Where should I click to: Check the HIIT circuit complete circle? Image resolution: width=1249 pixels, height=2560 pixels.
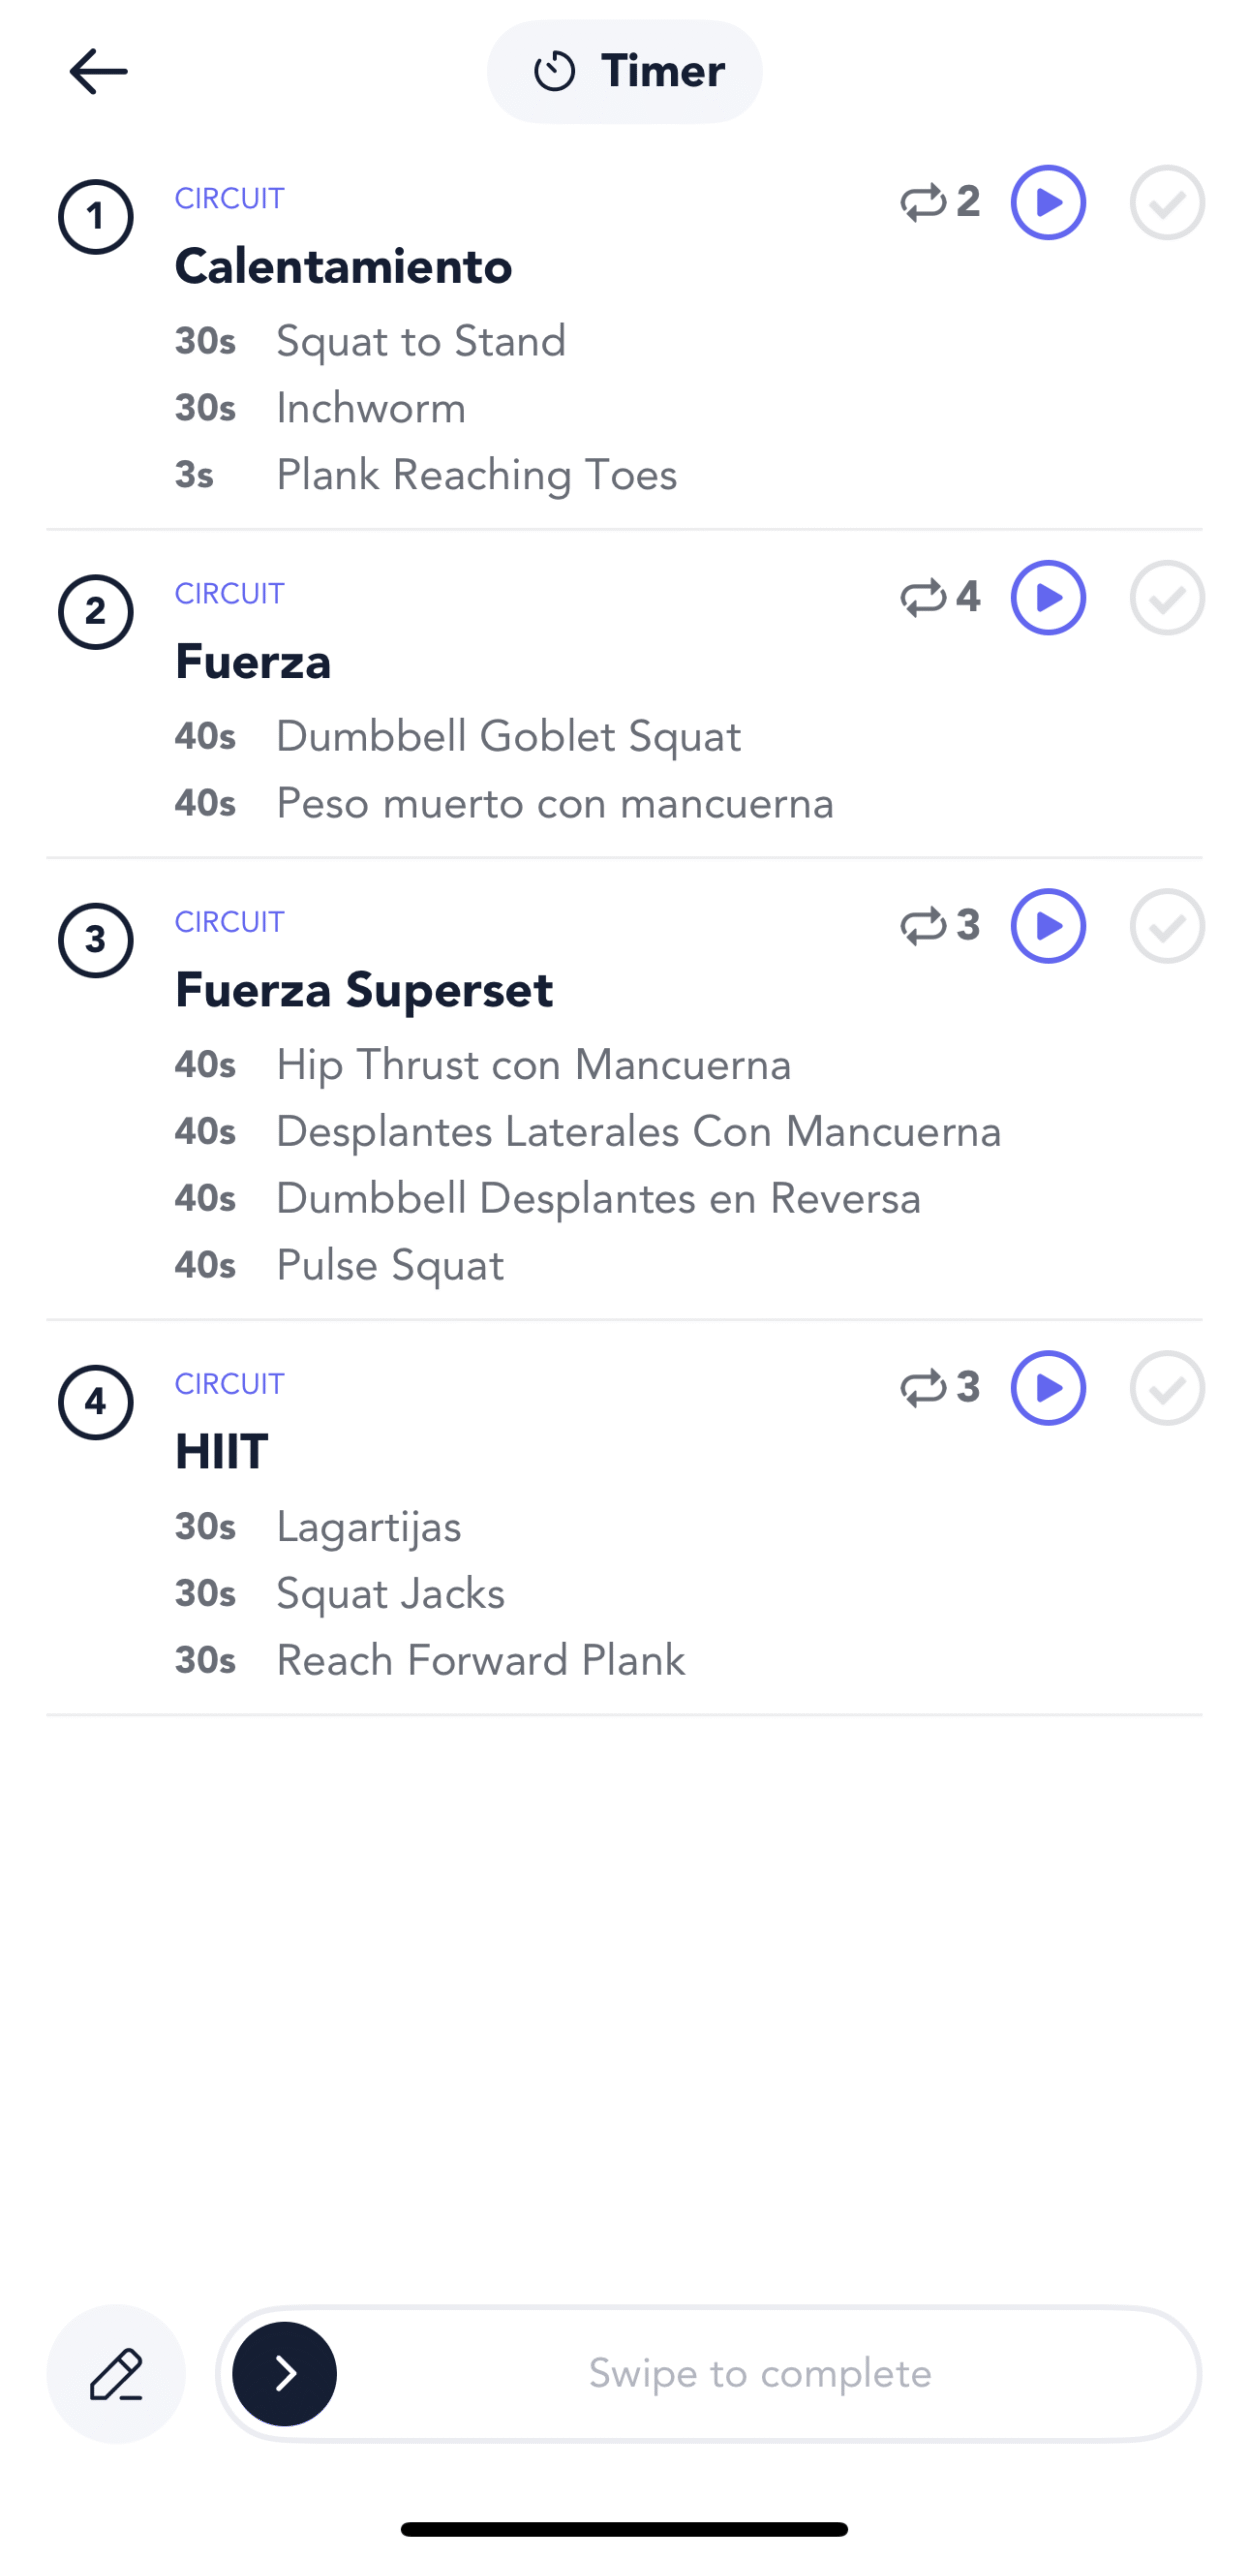pyautogui.click(x=1166, y=1387)
